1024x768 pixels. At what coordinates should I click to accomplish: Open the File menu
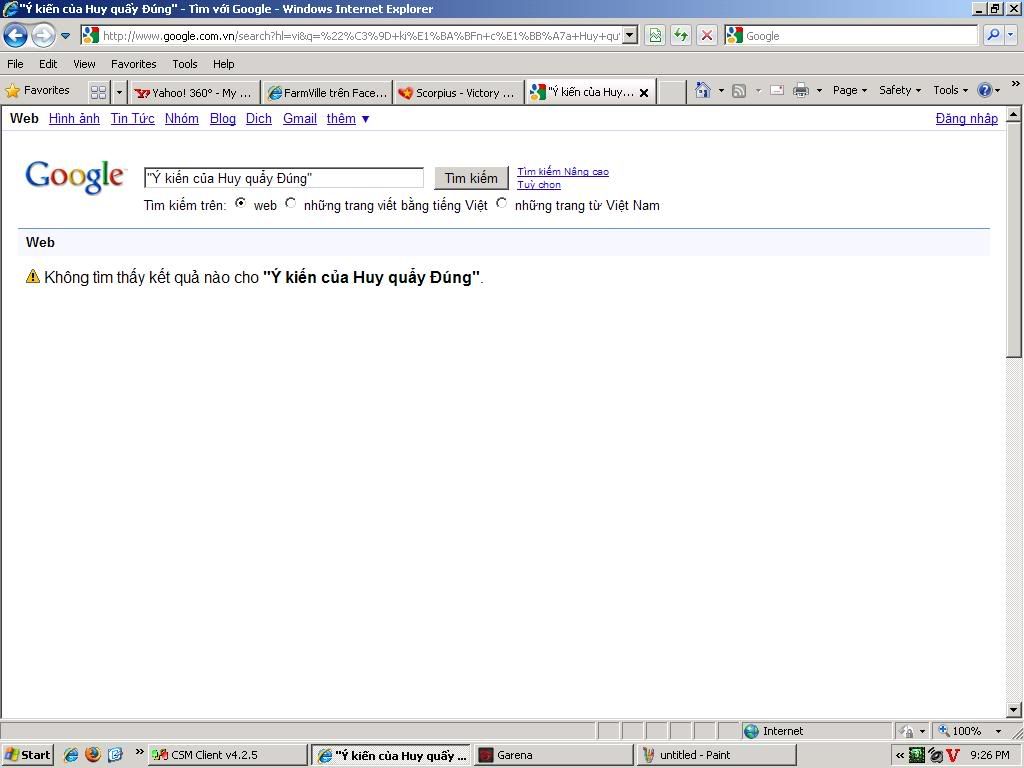click(15, 64)
